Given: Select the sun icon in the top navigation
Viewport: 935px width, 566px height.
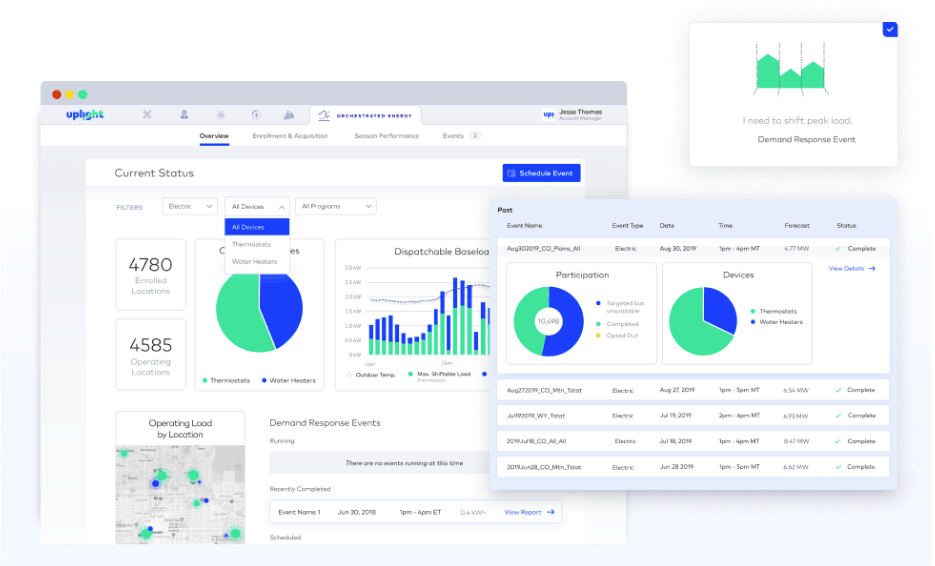Looking at the screenshot, I should [221, 115].
